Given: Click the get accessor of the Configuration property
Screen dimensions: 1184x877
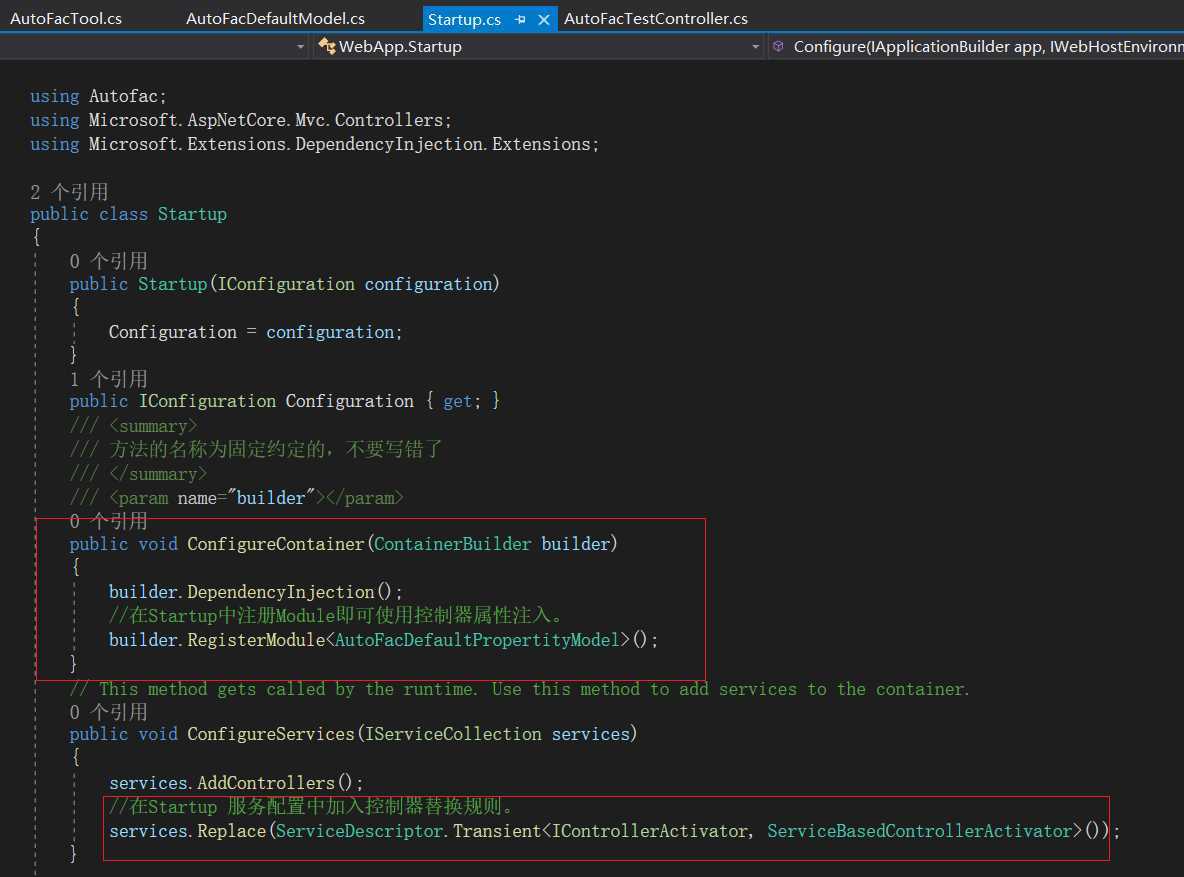Looking at the screenshot, I should [458, 401].
